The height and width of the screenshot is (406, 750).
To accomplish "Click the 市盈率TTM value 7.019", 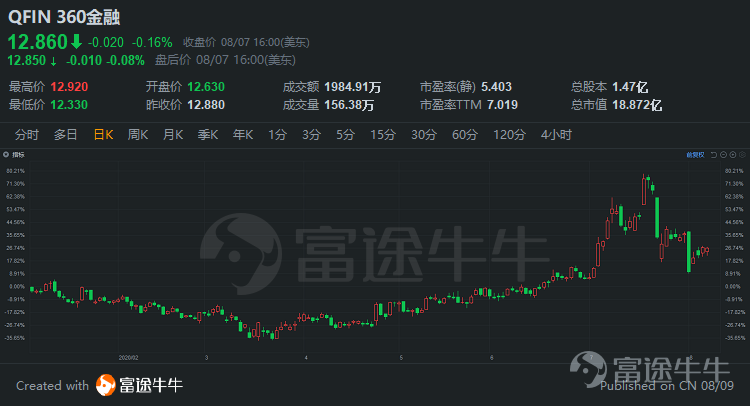I will click(x=502, y=105).
